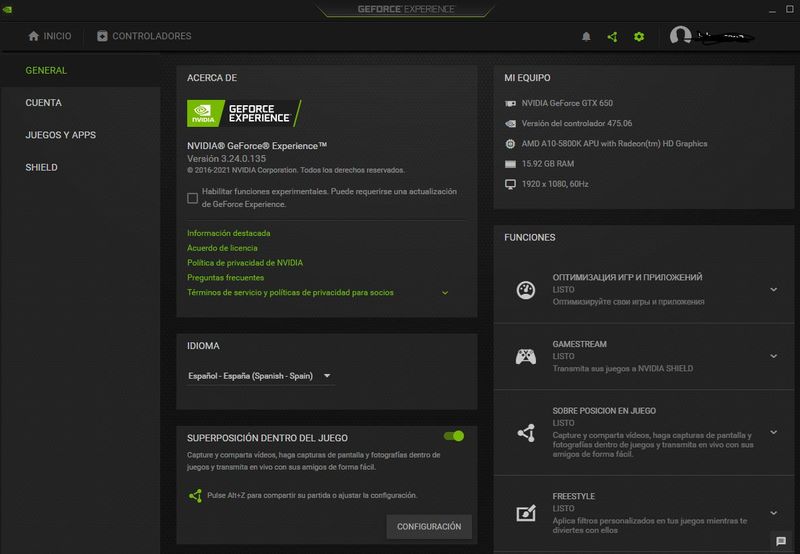
Task: Open the feedback chat icon
Action: (781, 541)
